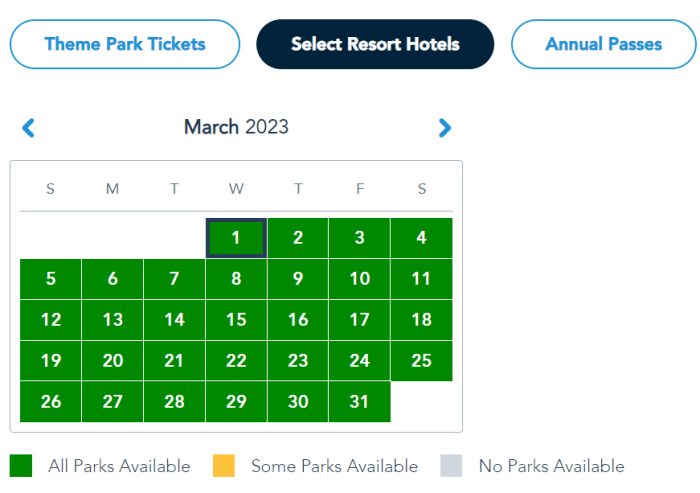Screen dimensions: 700x493
Task: Click the gray No Parks Available swatch
Action: pyautogui.click(x=451, y=466)
